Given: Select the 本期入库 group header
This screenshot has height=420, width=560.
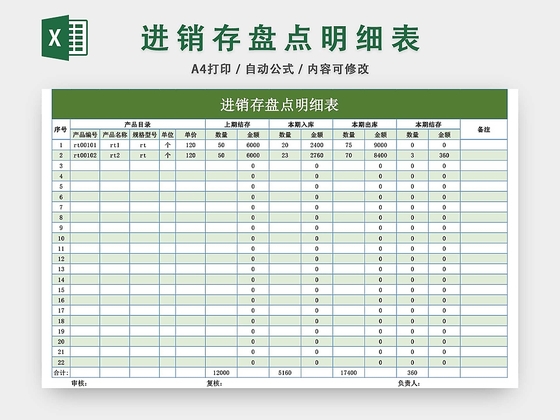Looking at the screenshot, I should click(x=301, y=124).
